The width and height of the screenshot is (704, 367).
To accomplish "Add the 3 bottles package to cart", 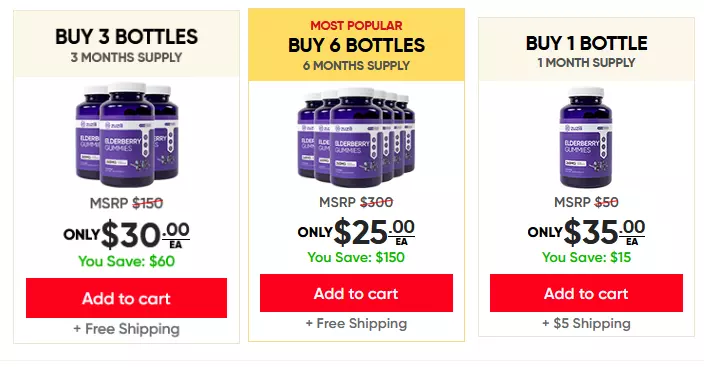I will (x=126, y=298).
